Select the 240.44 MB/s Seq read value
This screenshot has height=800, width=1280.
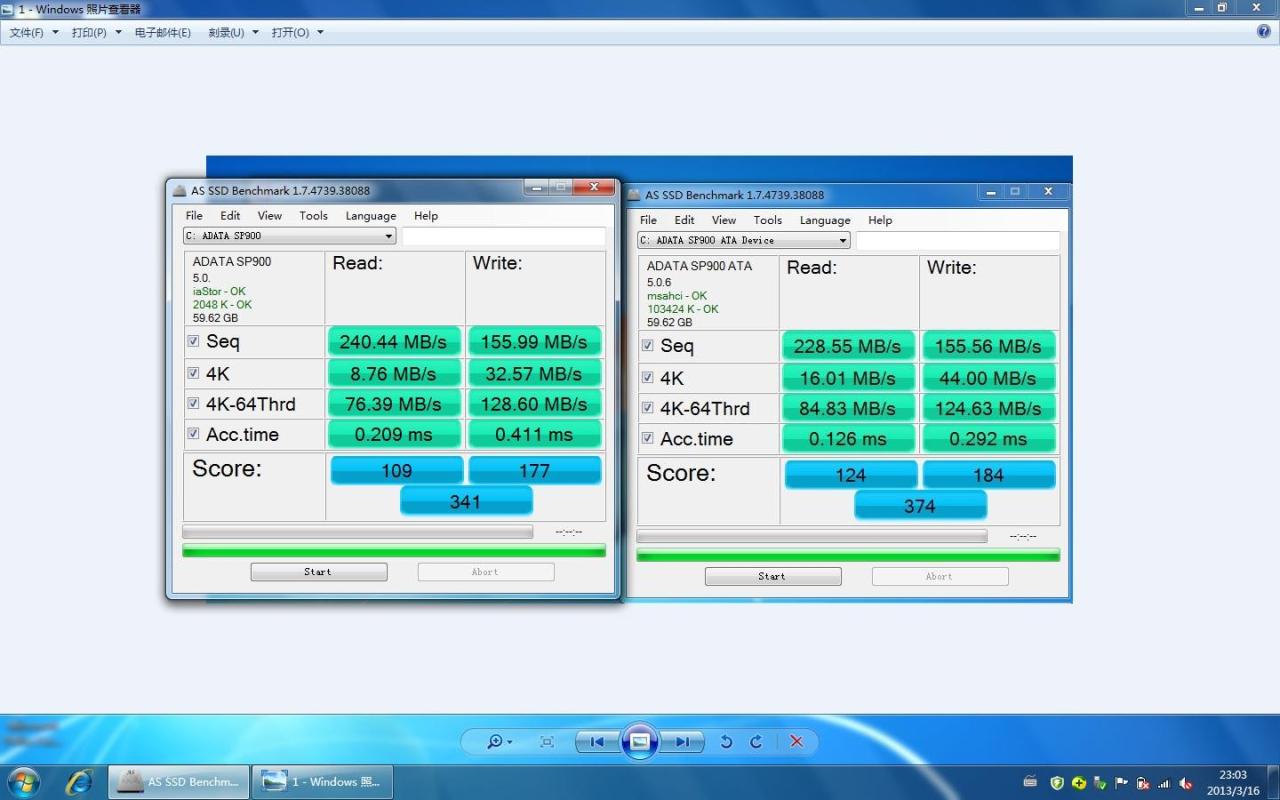[x=393, y=342]
